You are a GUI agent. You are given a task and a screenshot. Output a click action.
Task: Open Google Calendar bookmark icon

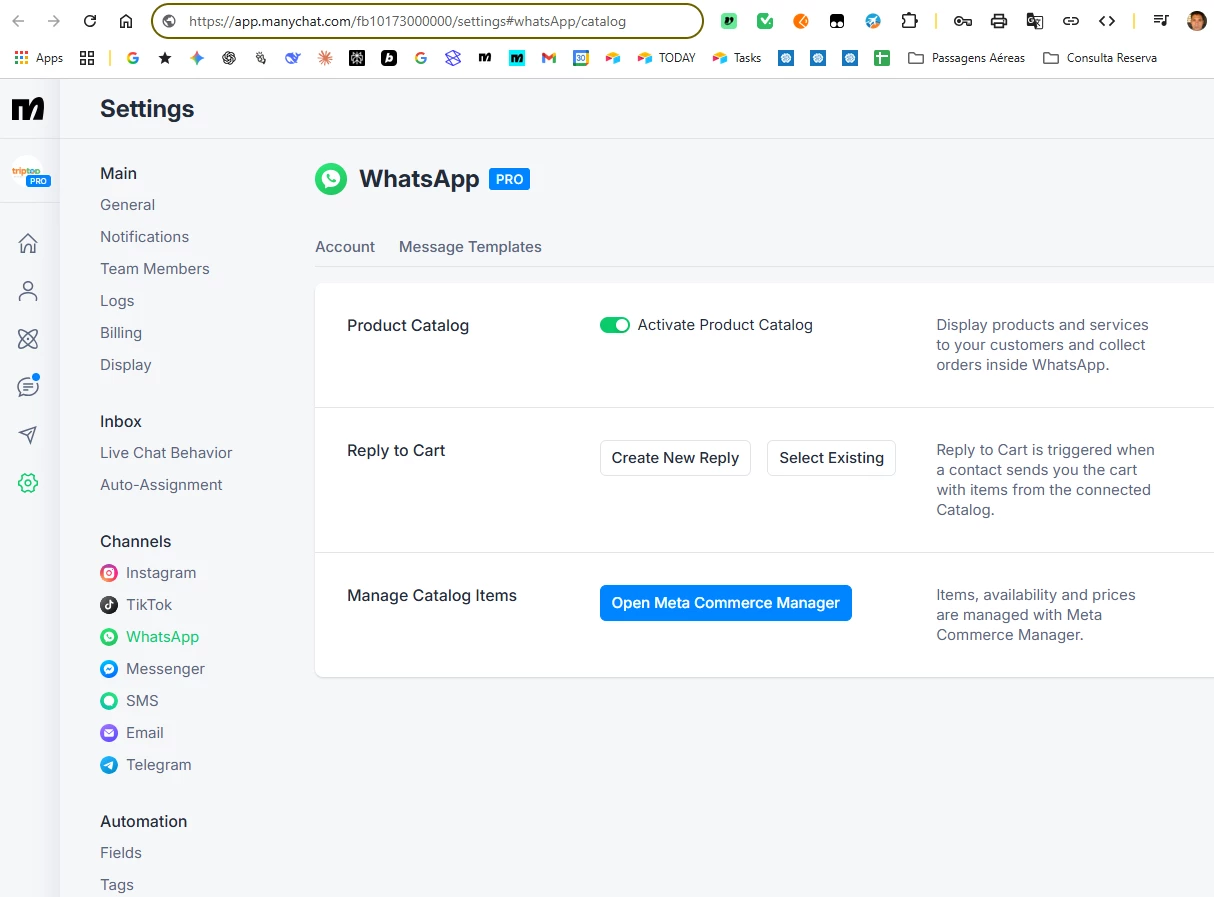coord(581,58)
